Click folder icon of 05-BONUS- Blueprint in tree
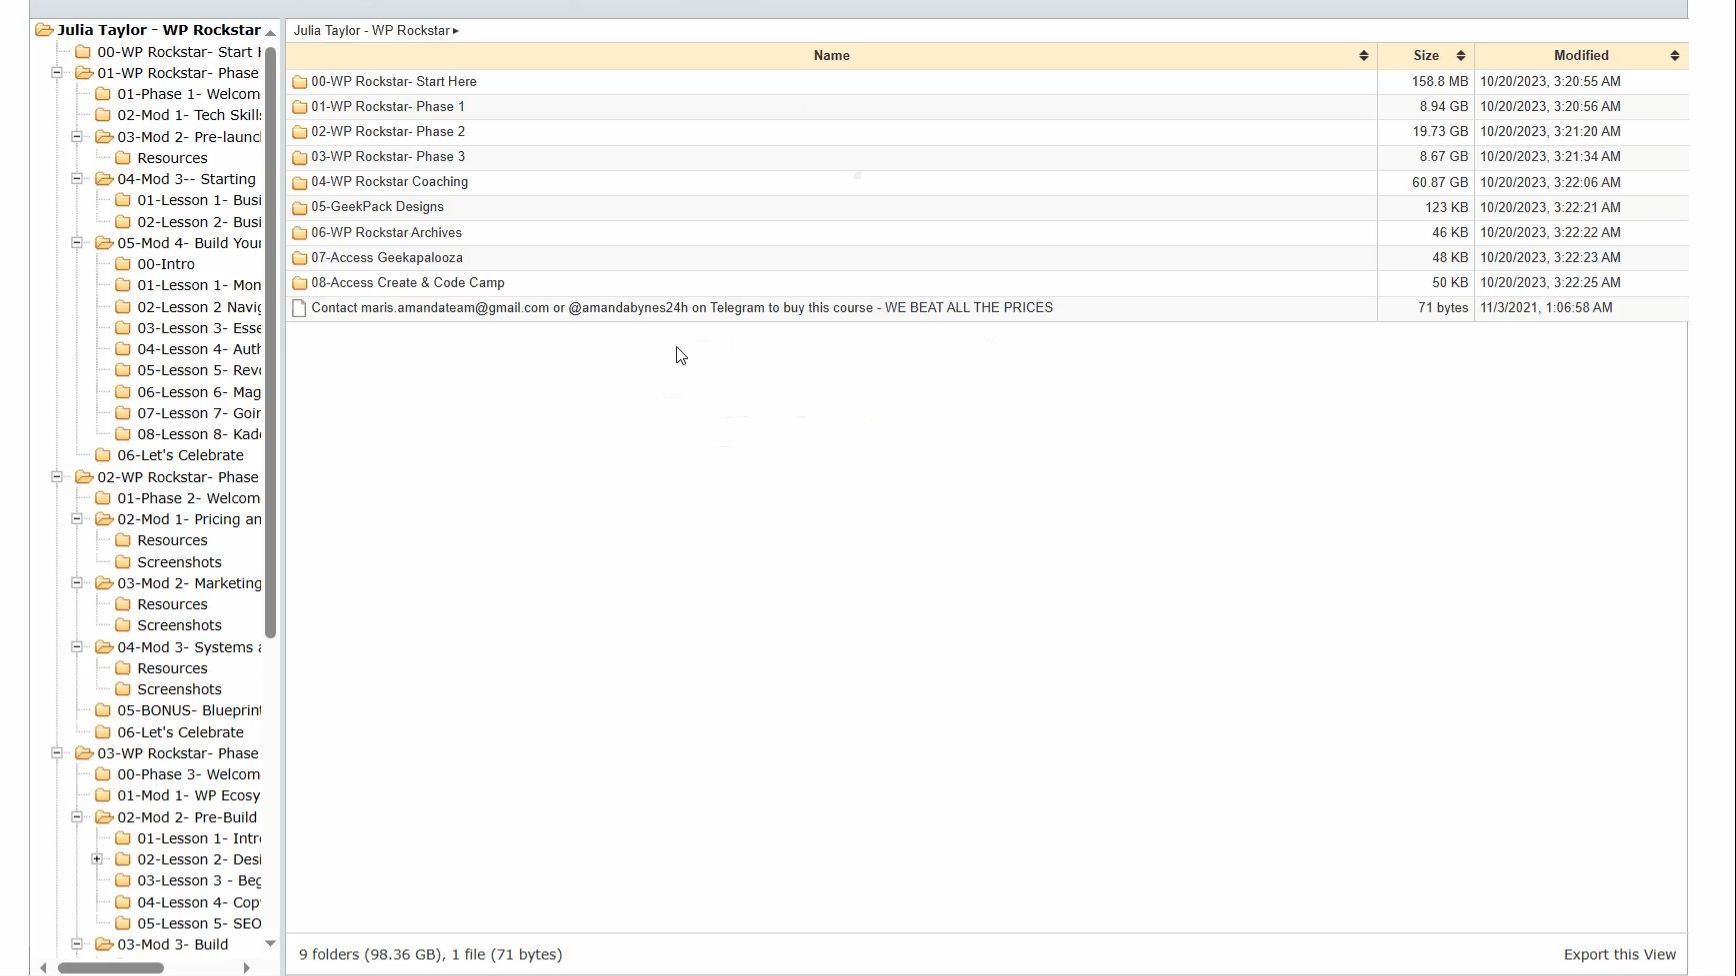 (103, 710)
